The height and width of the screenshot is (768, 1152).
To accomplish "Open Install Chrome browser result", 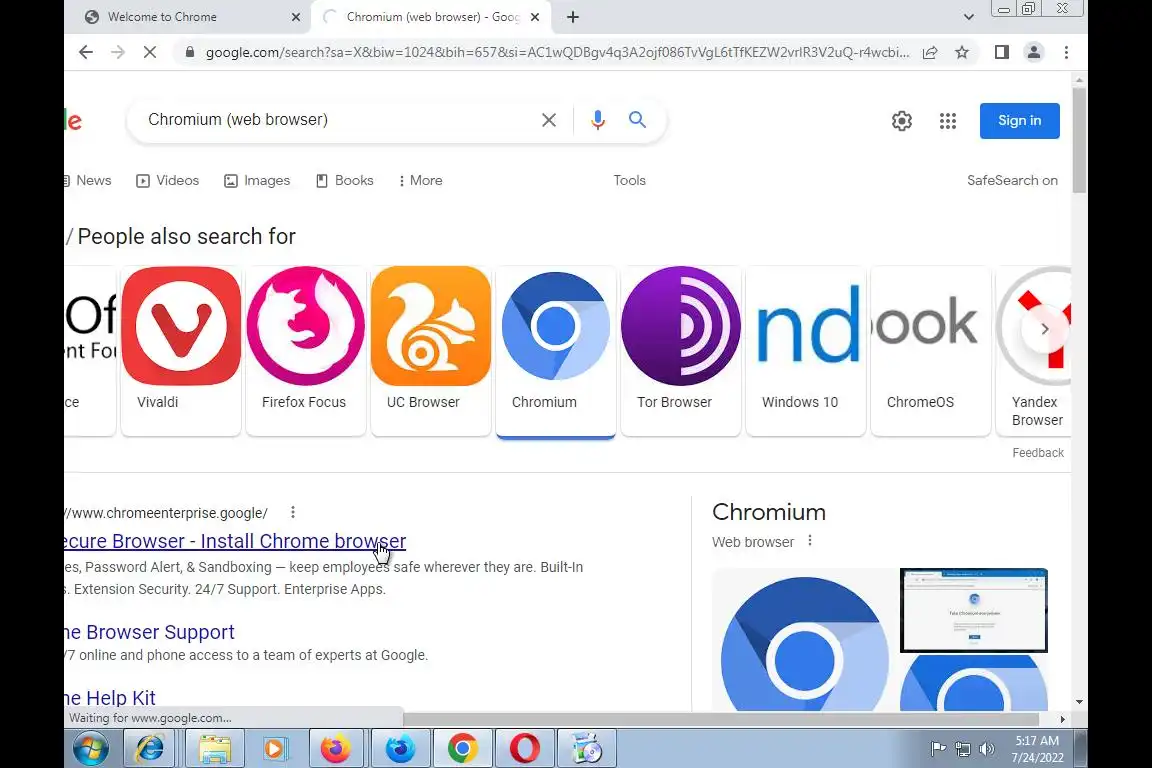I will coord(235,541).
